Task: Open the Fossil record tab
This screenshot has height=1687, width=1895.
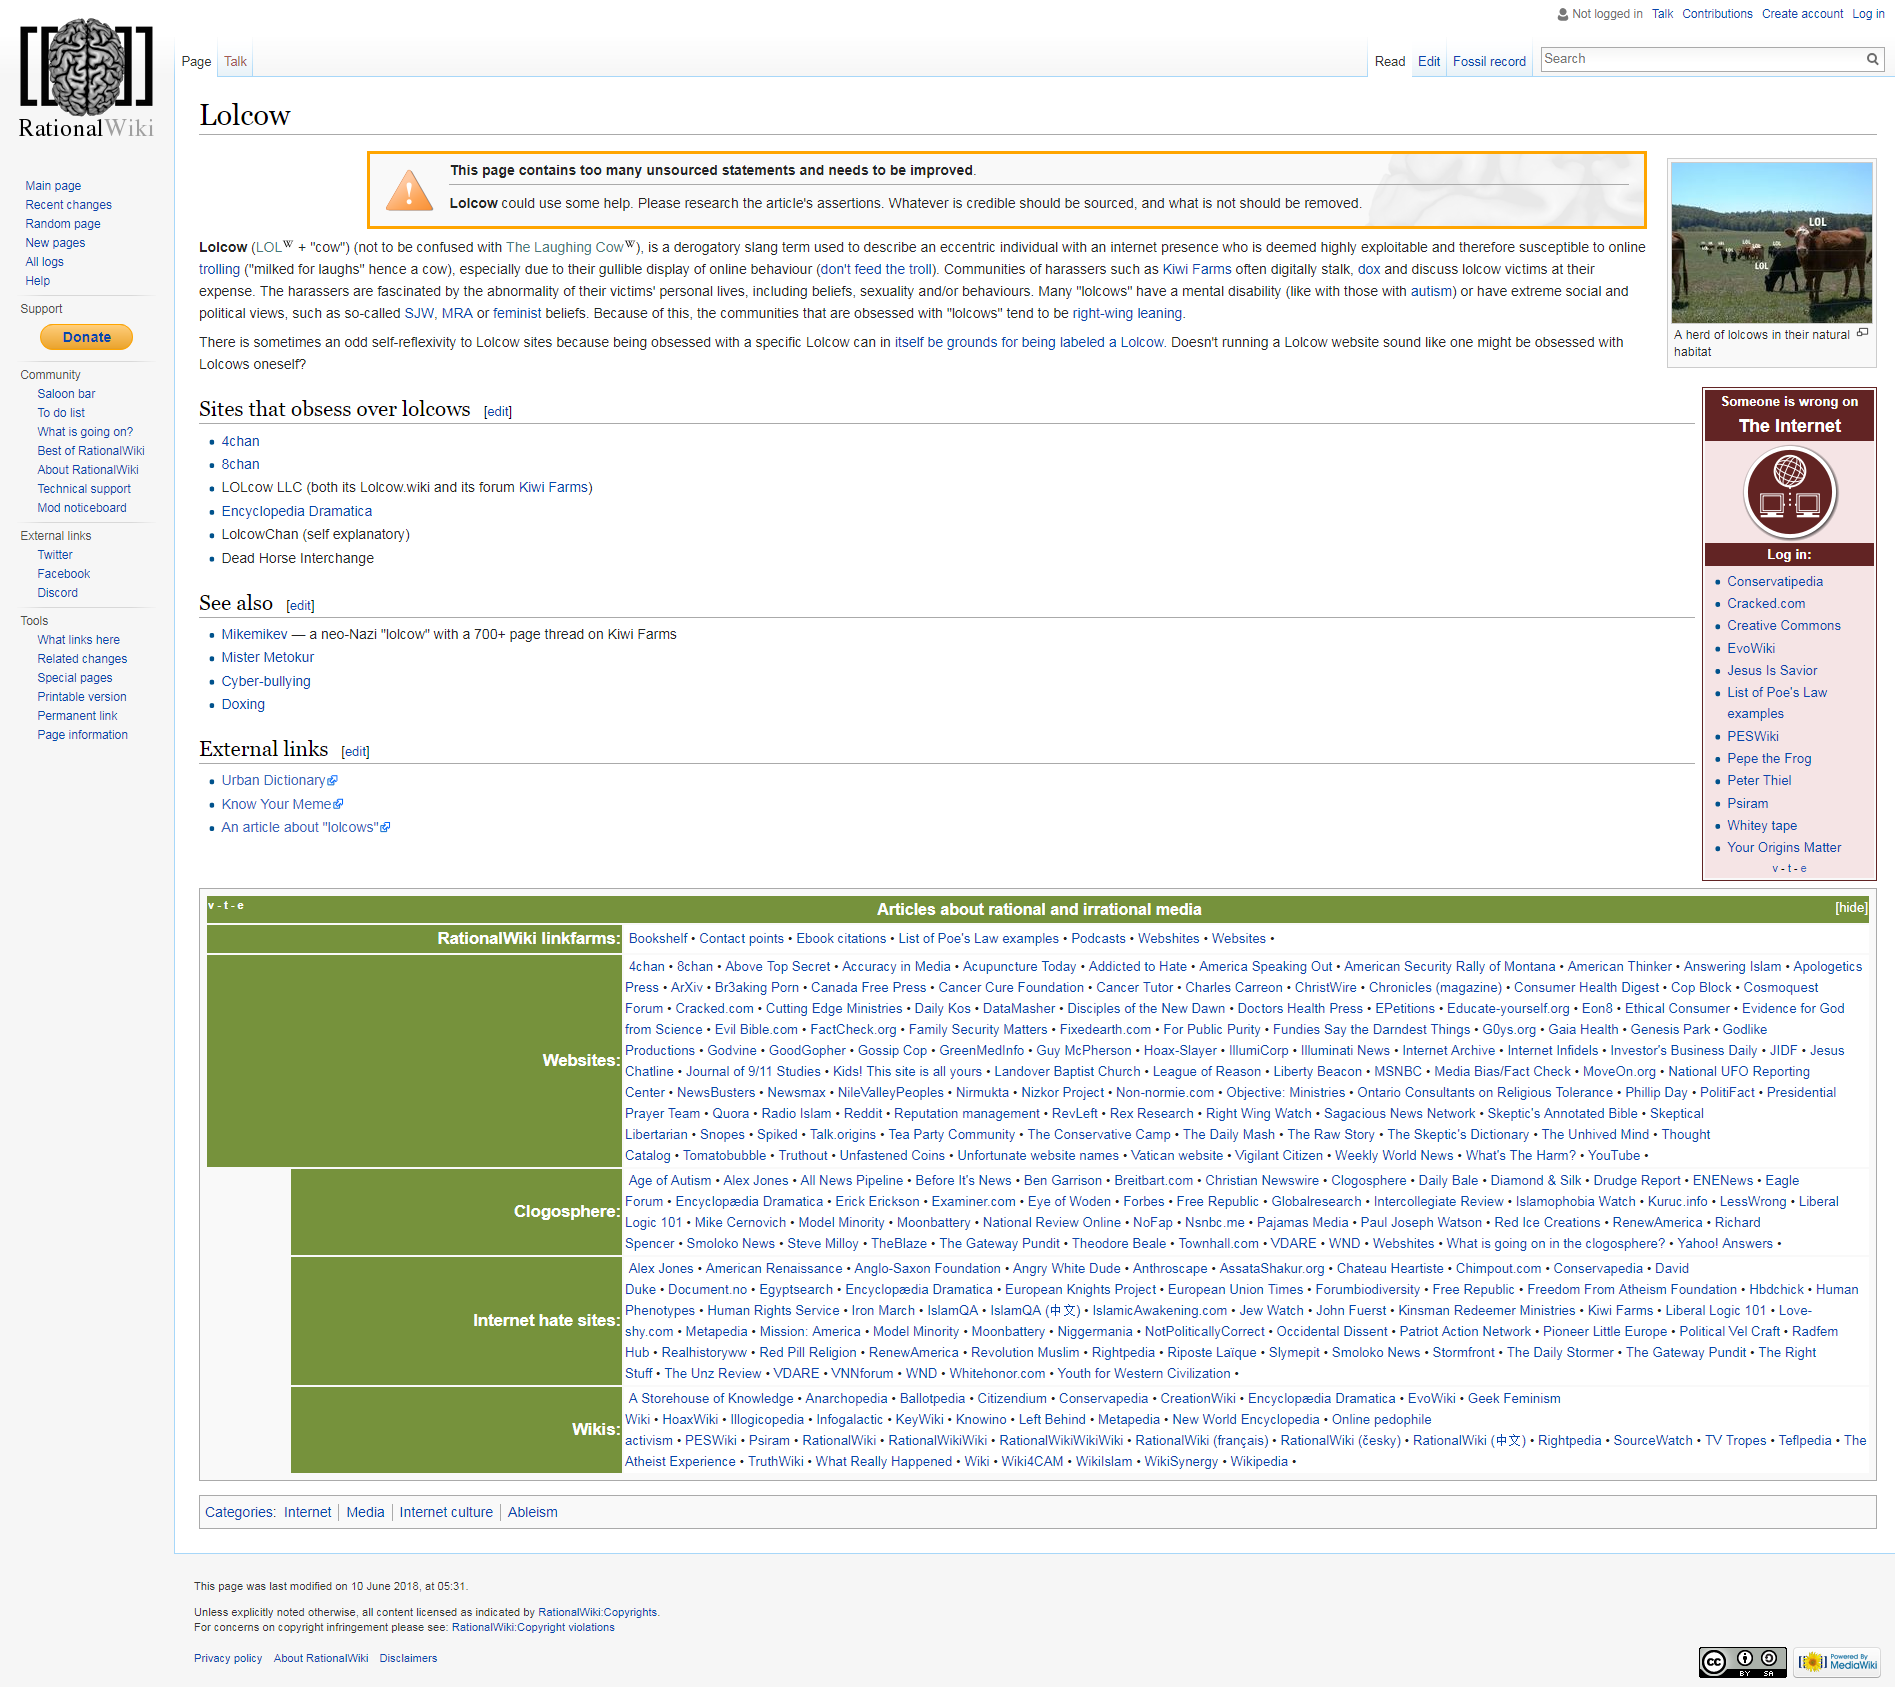Action: pyautogui.click(x=1489, y=61)
